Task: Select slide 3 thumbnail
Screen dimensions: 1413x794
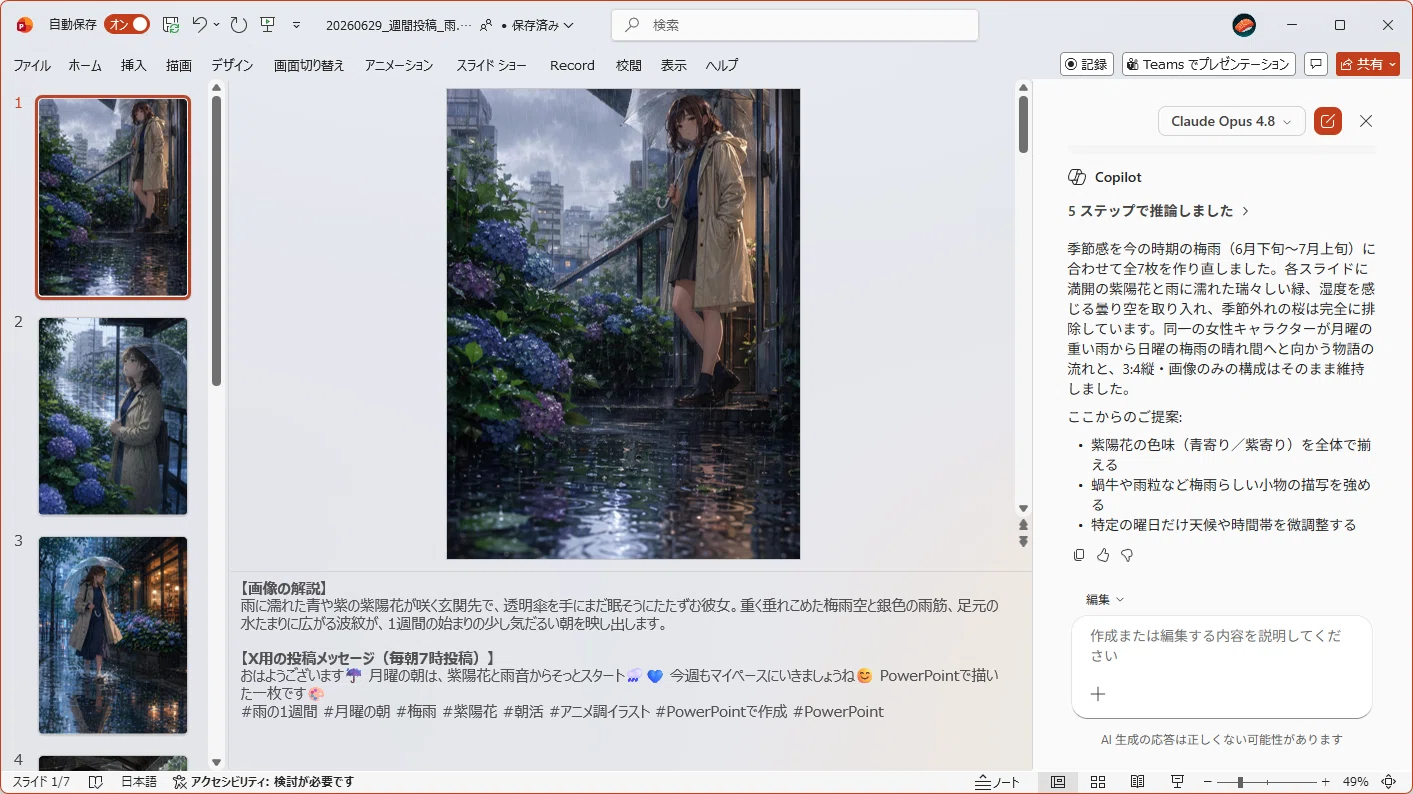Action: coord(113,635)
